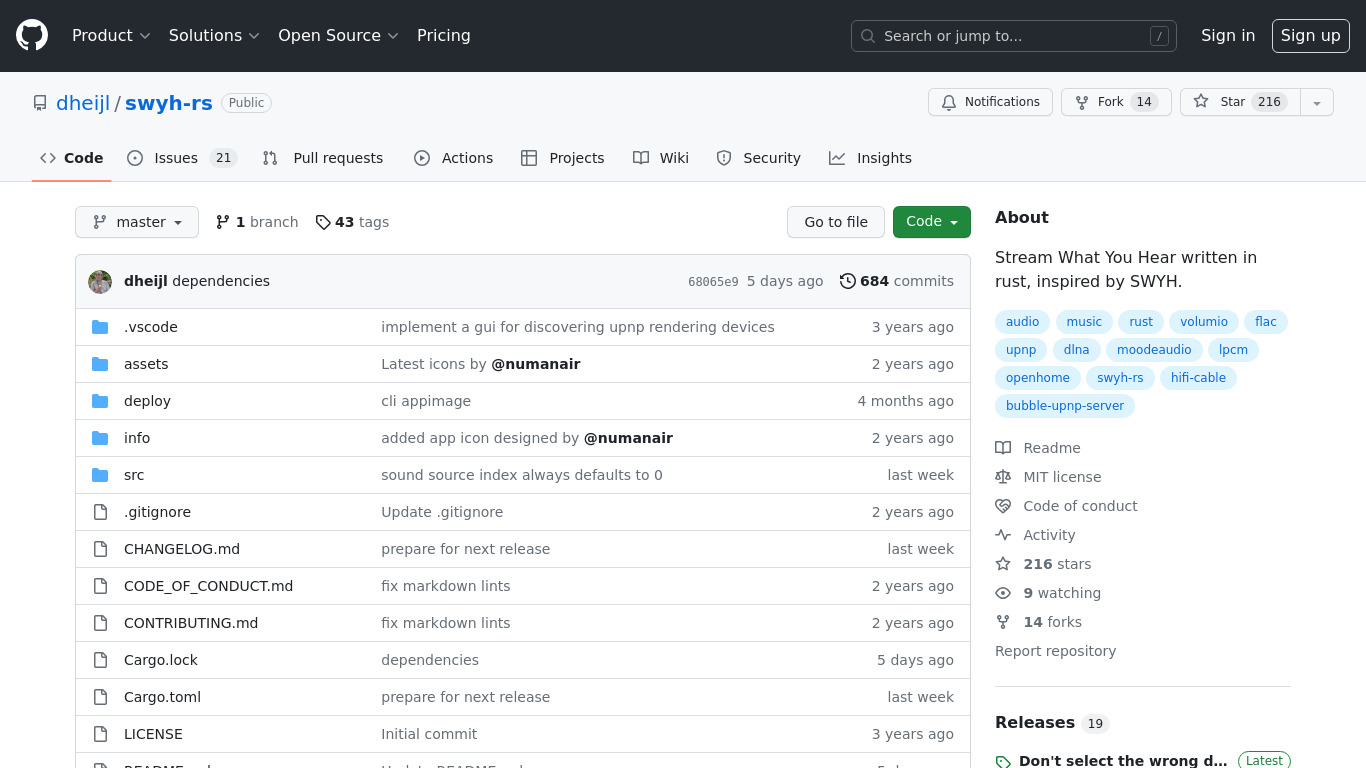
Task: Open commit hash 68065e9
Action: [x=713, y=282]
